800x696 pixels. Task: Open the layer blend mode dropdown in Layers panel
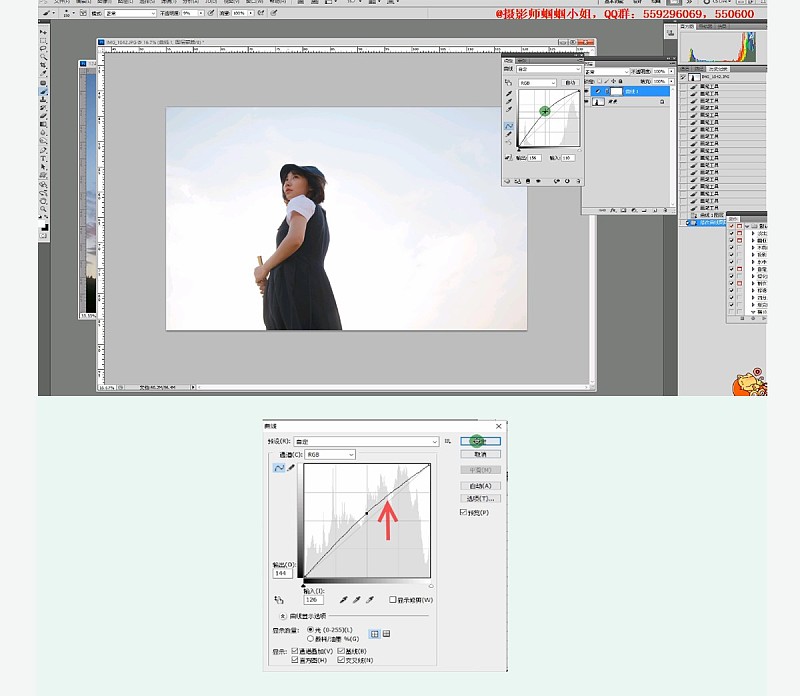click(607, 72)
